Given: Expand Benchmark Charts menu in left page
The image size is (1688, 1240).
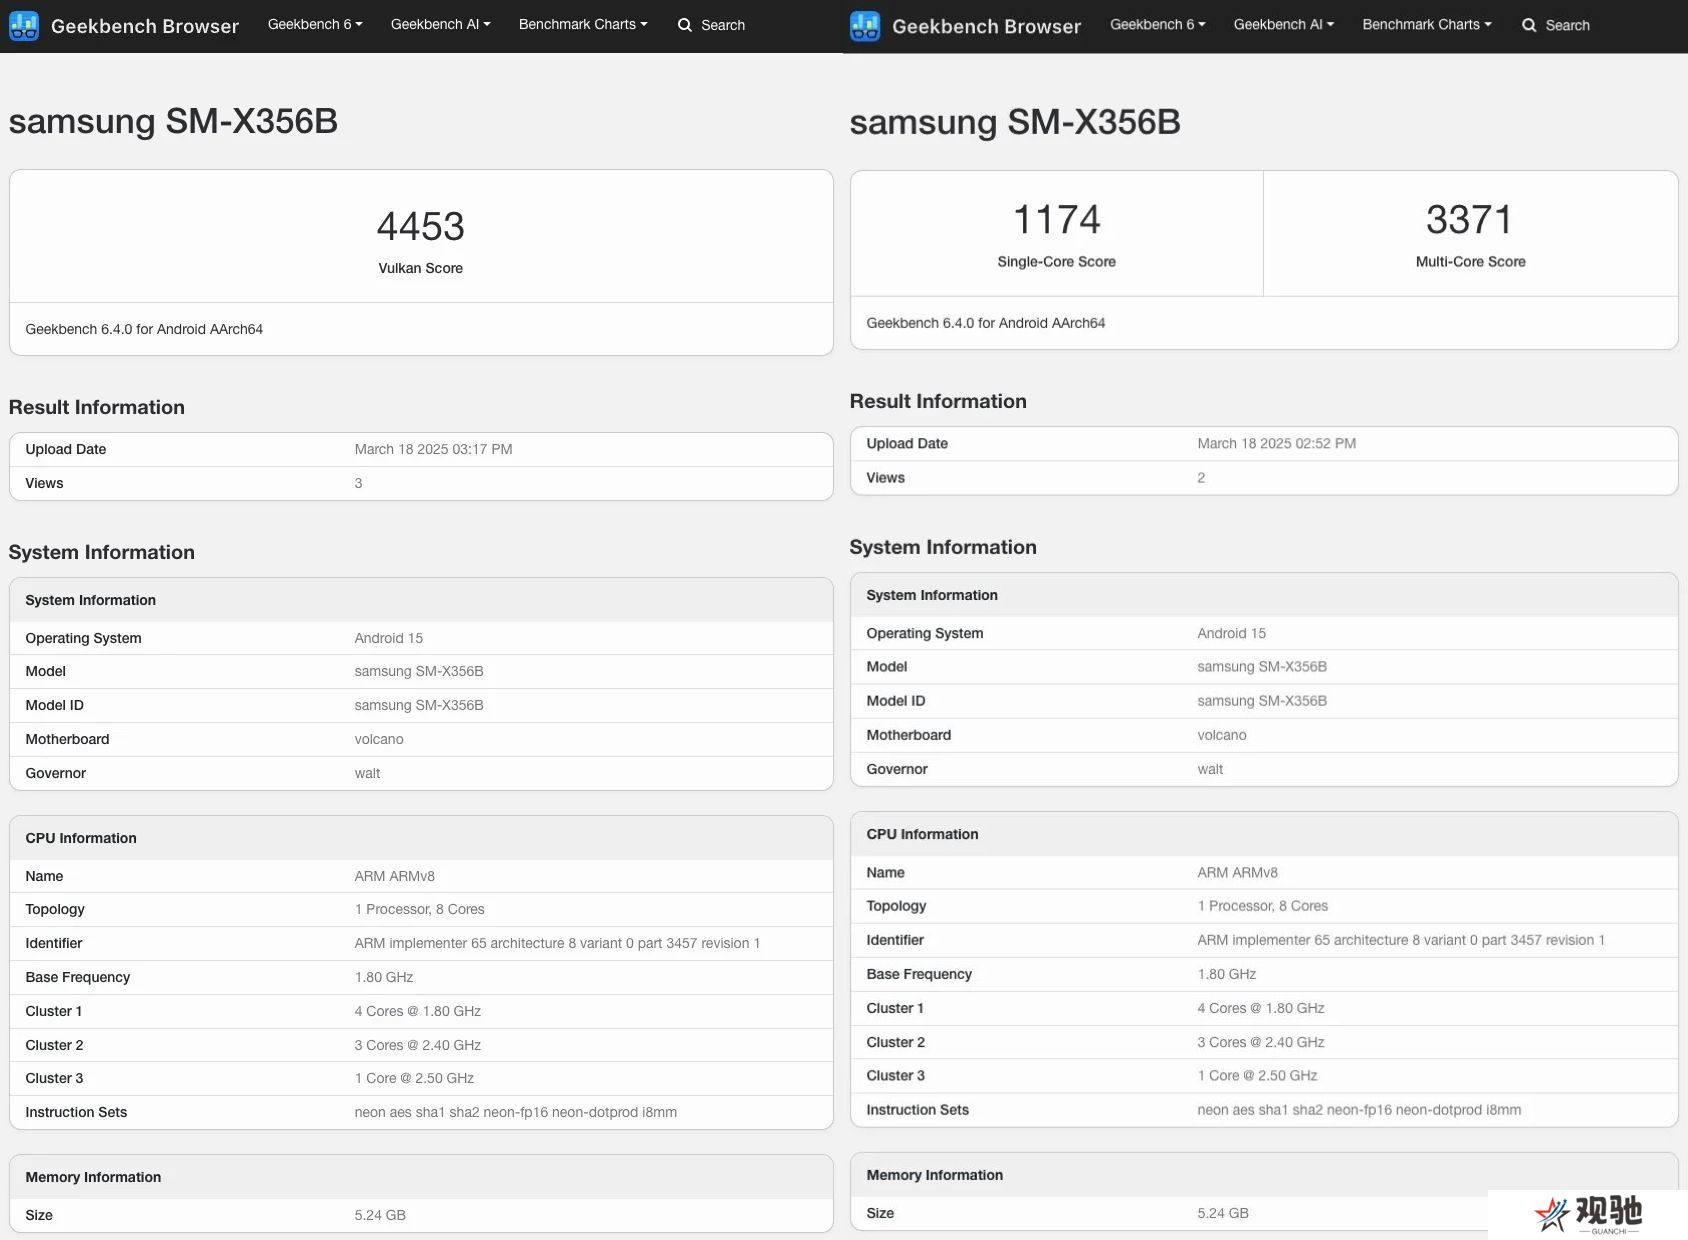Looking at the screenshot, I should [x=583, y=24].
